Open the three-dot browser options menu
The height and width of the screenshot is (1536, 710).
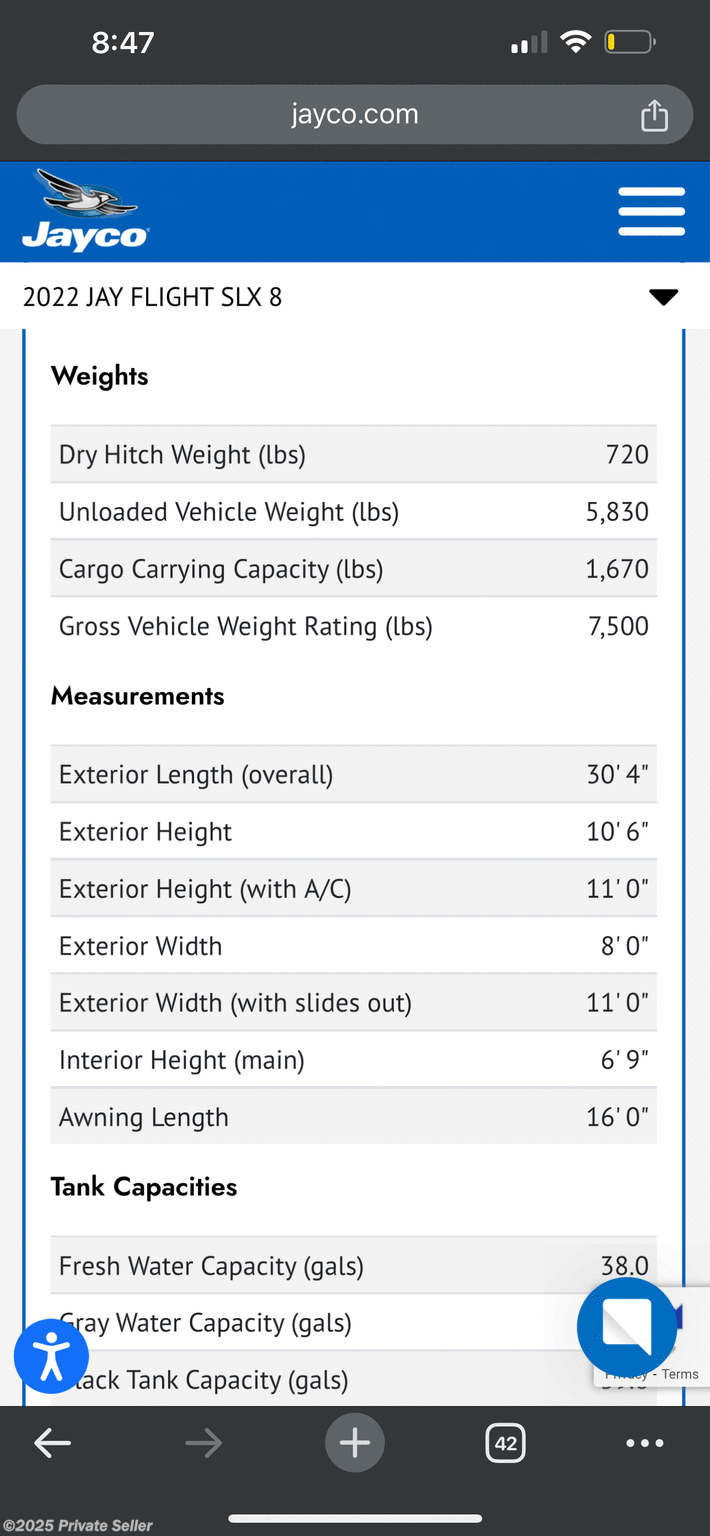point(644,1443)
